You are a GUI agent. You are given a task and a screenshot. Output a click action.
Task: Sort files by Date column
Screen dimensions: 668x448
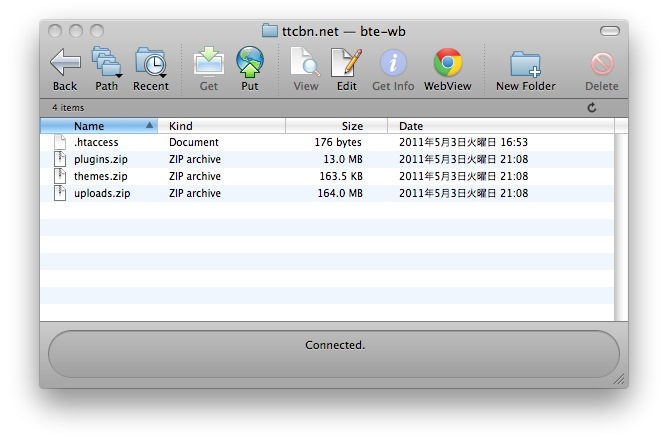coord(500,126)
